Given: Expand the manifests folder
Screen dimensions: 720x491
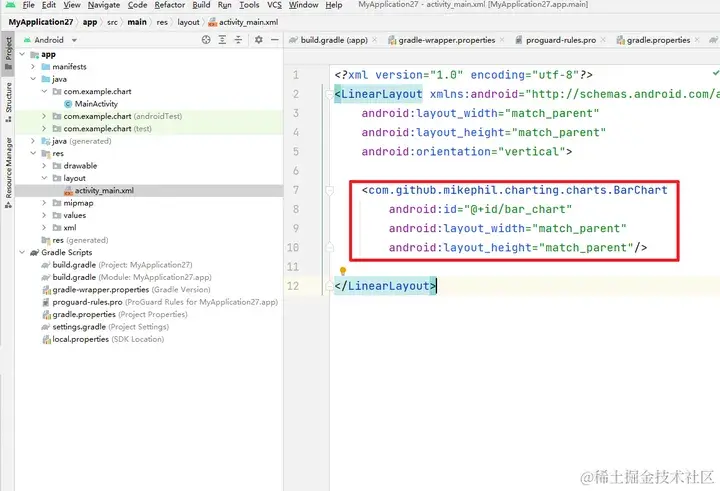Looking at the screenshot, I should point(33,67).
